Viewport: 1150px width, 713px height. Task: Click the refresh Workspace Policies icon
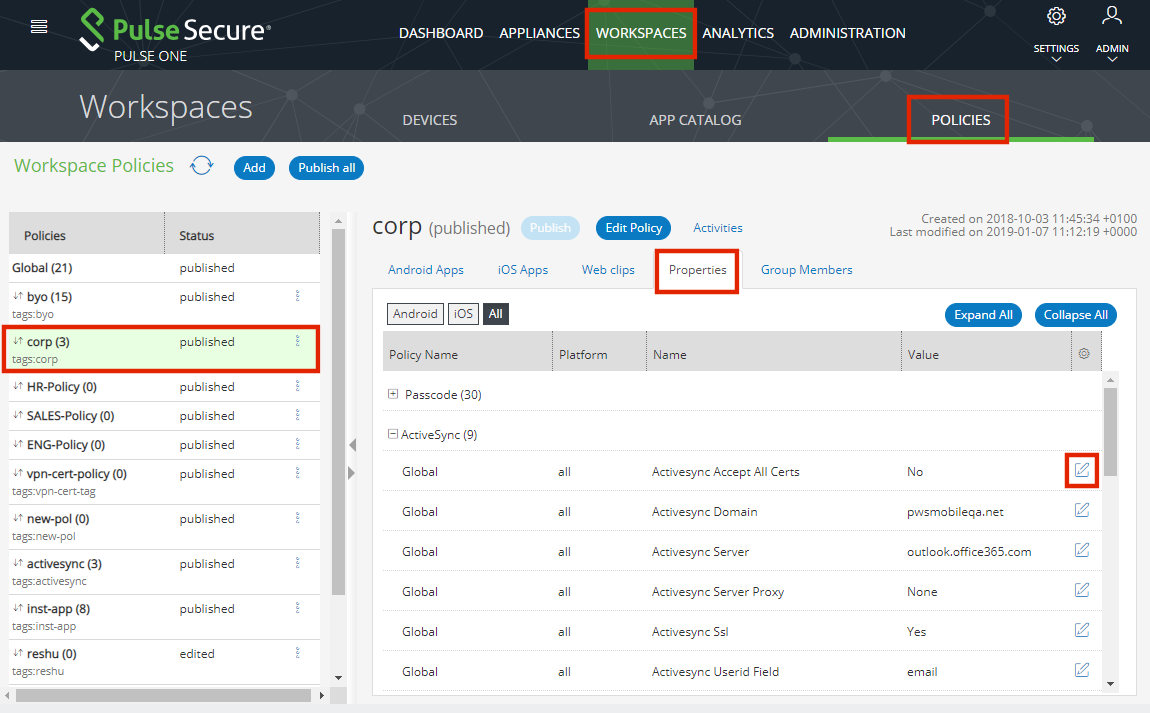tap(202, 166)
